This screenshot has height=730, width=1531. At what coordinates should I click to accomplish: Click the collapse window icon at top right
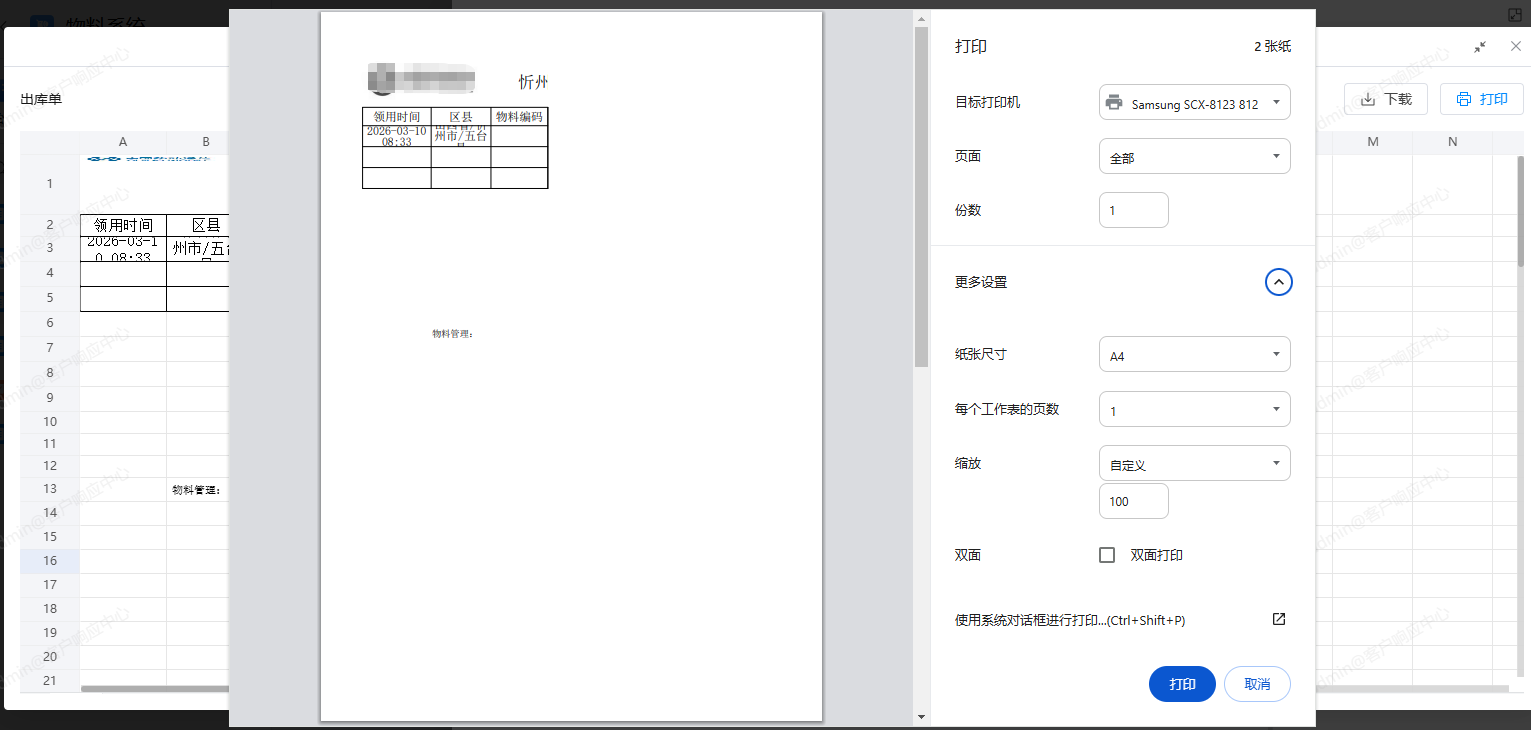(x=1480, y=47)
